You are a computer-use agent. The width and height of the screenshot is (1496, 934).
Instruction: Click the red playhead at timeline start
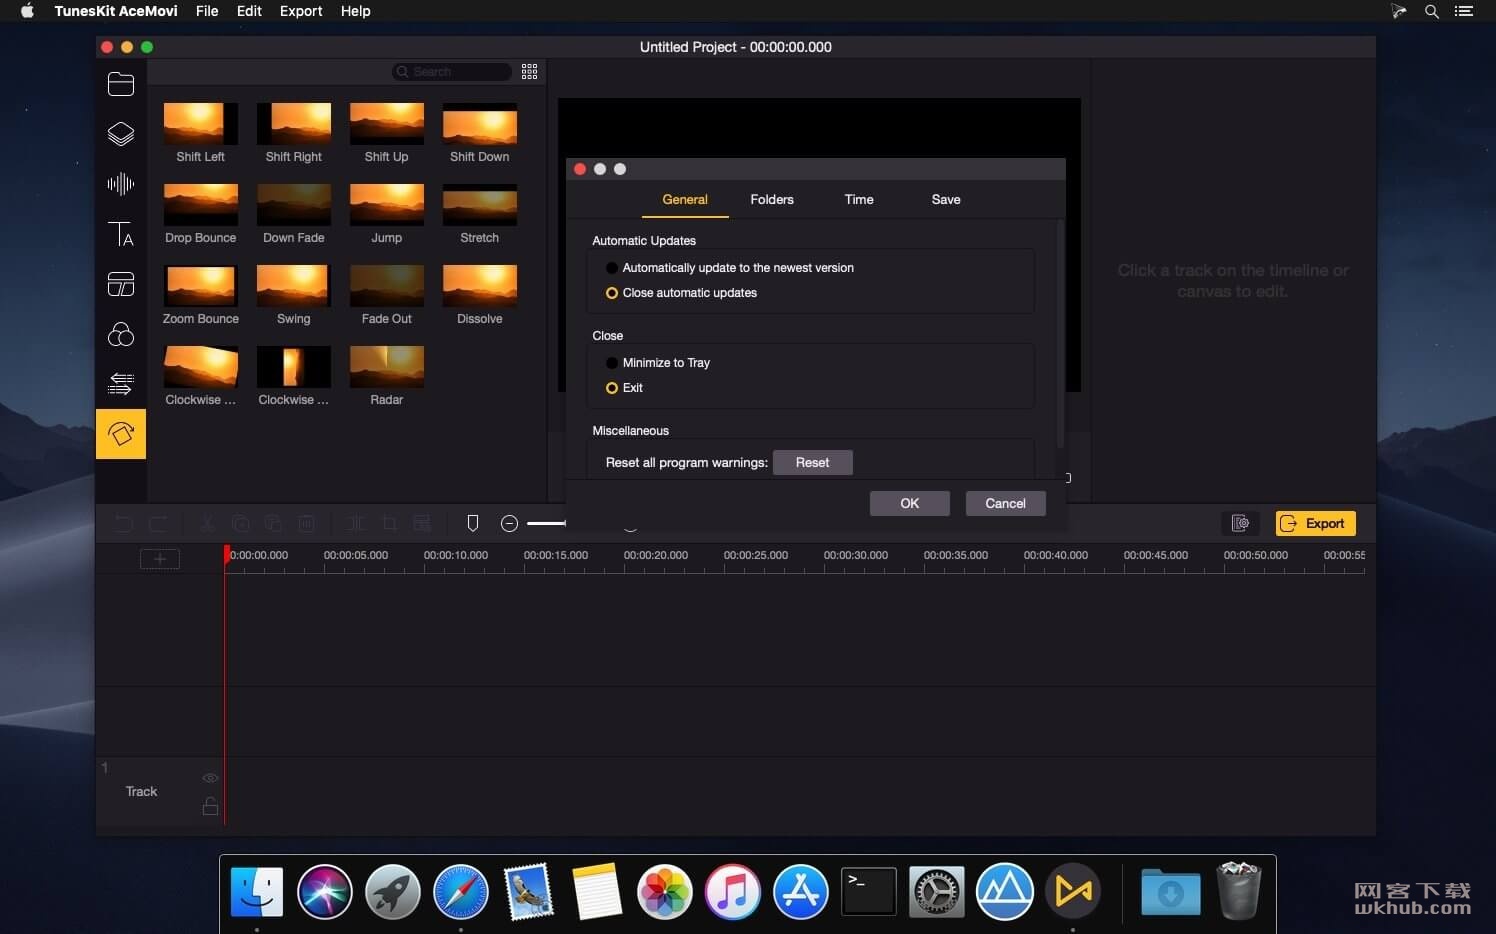pyautogui.click(x=227, y=554)
